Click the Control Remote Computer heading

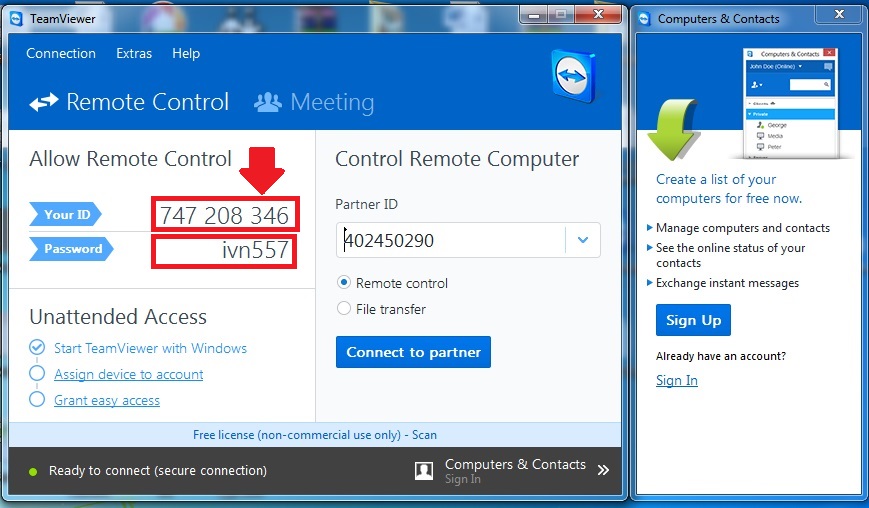(x=457, y=159)
